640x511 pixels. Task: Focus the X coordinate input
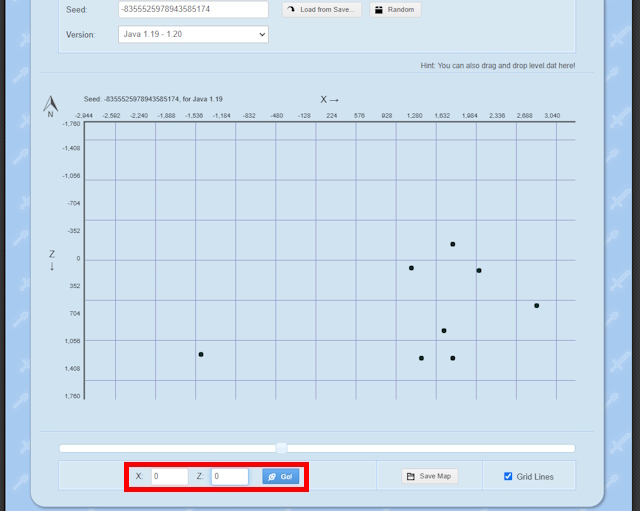169,477
